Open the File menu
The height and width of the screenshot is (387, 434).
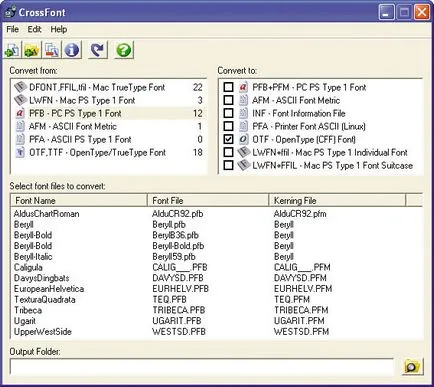pos(12,29)
